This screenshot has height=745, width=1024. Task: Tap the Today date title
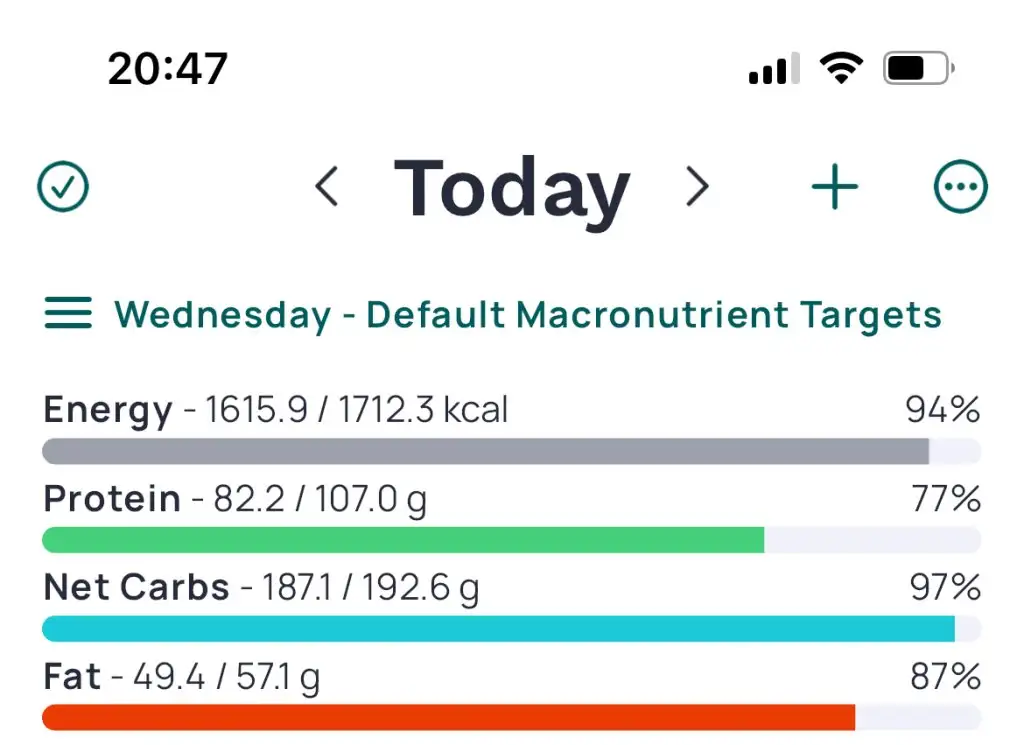(512, 188)
